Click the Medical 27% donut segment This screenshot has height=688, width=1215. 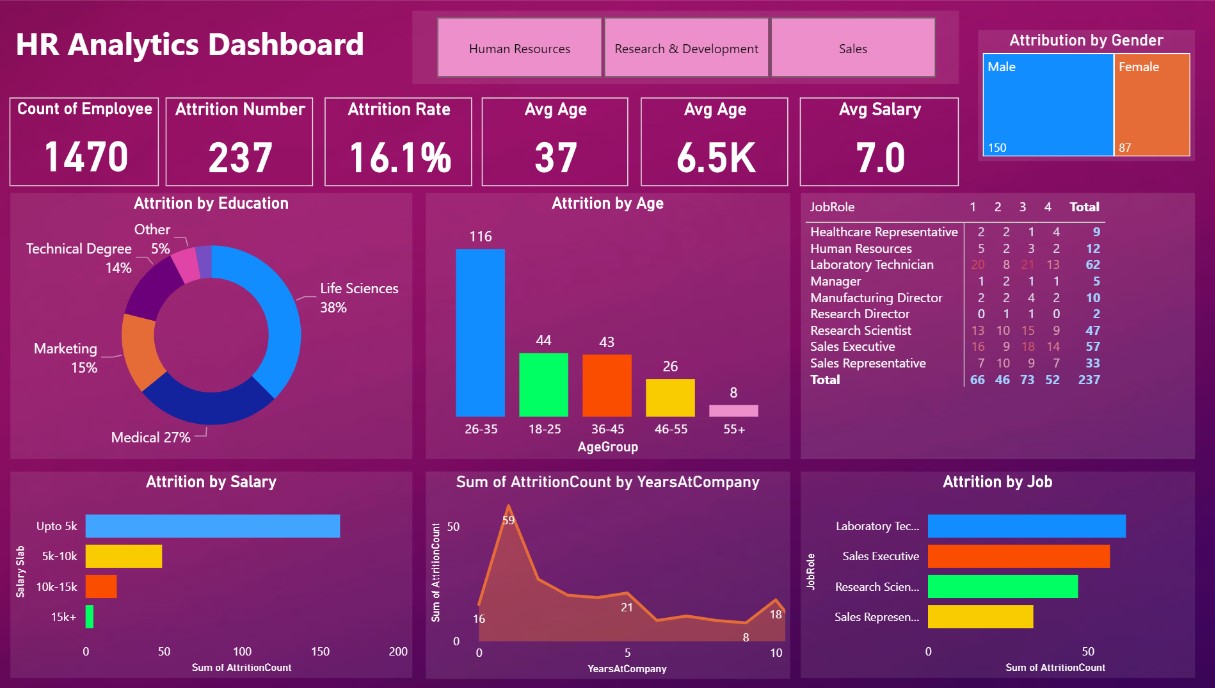coord(203,410)
